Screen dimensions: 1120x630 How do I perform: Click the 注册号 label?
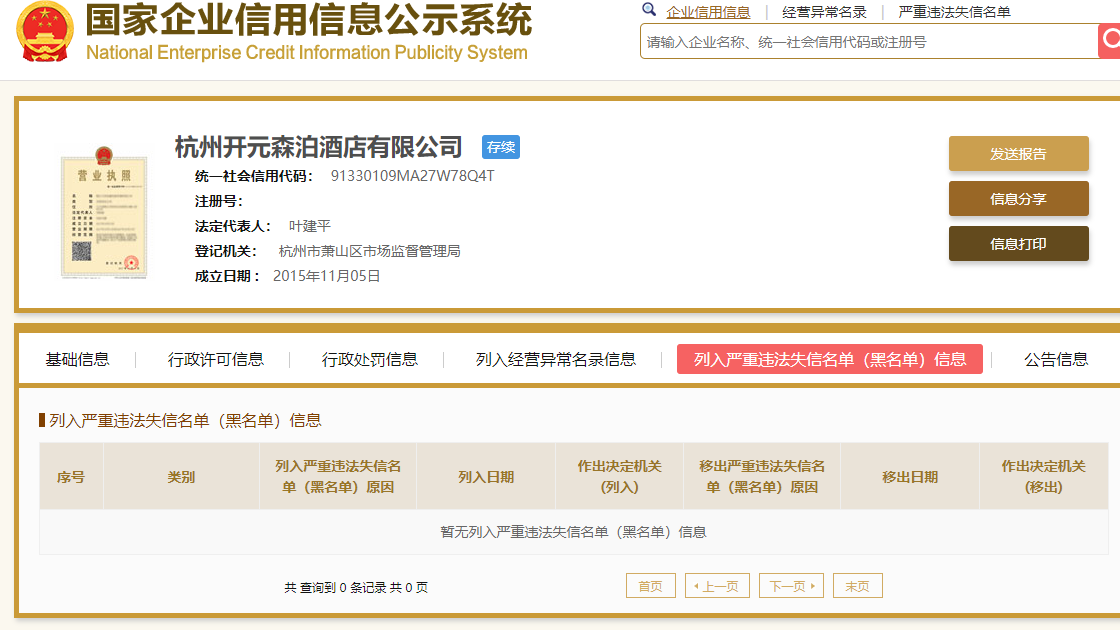click(x=219, y=201)
